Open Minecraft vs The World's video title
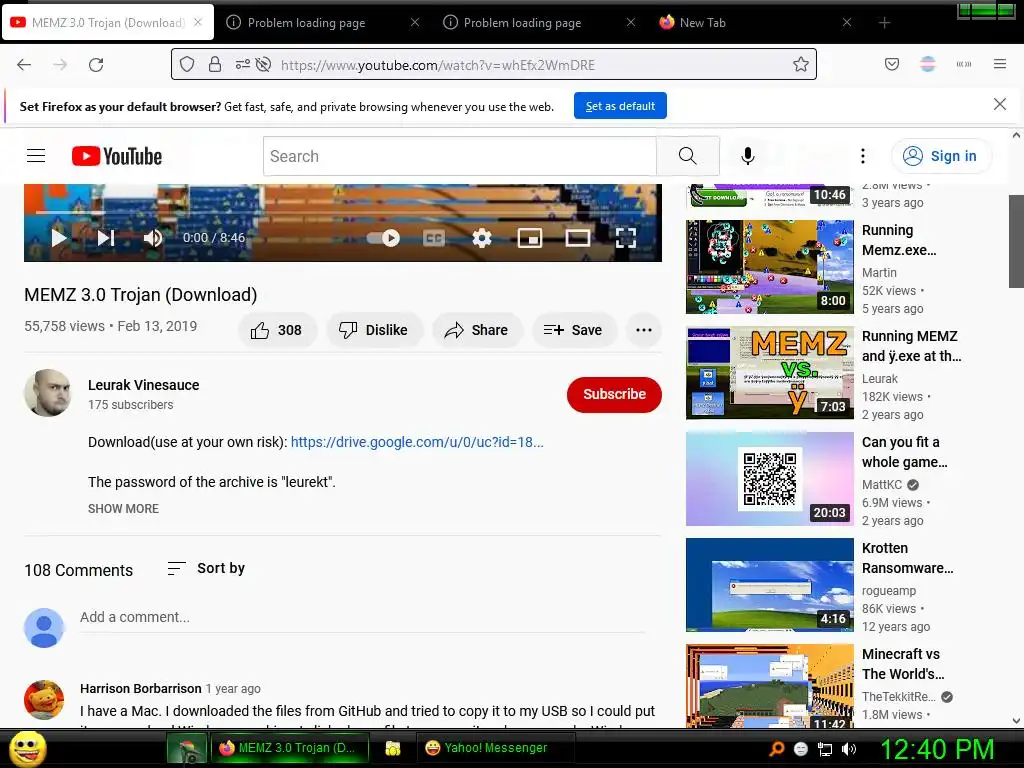This screenshot has width=1024, height=768. click(x=903, y=664)
